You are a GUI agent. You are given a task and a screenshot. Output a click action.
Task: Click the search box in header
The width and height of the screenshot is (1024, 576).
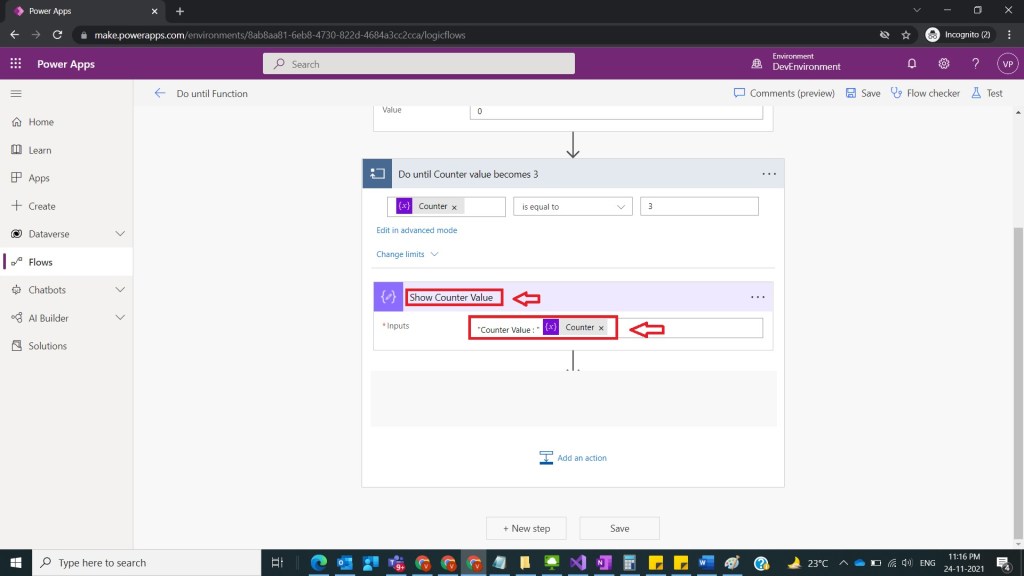coord(419,64)
